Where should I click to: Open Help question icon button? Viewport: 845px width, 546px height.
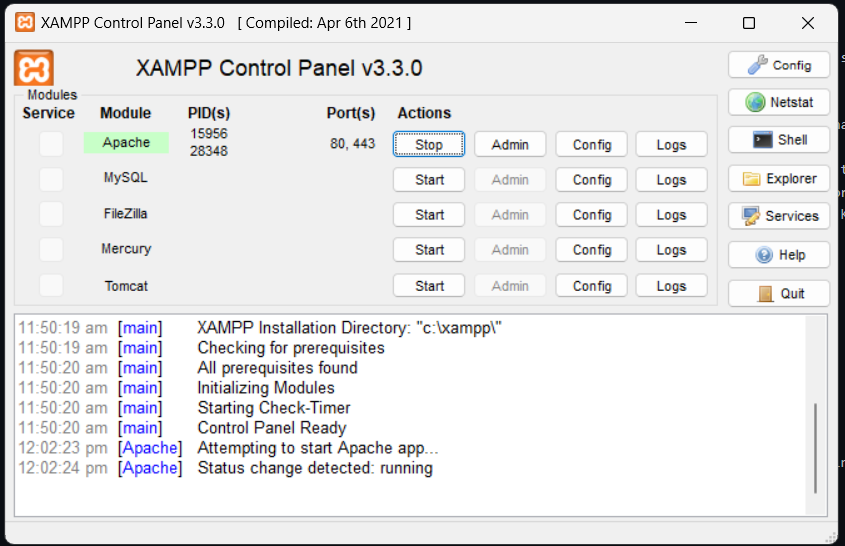pyautogui.click(x=779, y=254)
